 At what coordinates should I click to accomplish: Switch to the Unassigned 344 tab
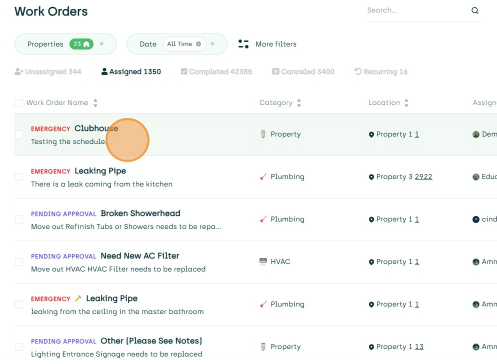(x=48, y=72)
